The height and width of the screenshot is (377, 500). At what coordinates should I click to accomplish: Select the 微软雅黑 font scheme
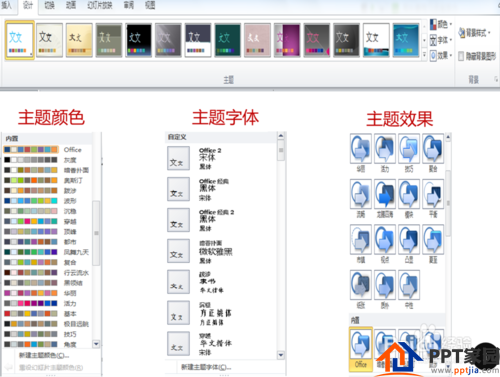point(221,251)
